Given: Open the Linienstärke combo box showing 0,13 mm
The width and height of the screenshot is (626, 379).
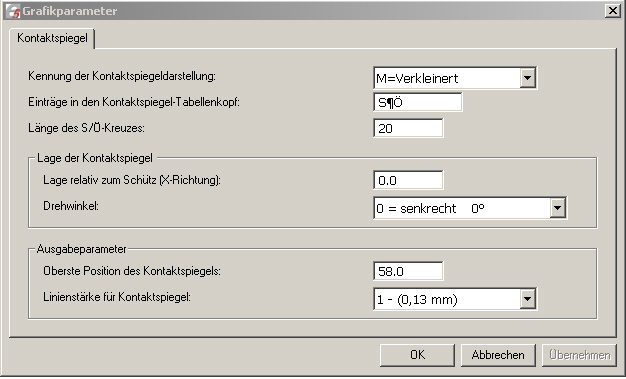Looking at the screenshot, I should [x=455, y=299].
